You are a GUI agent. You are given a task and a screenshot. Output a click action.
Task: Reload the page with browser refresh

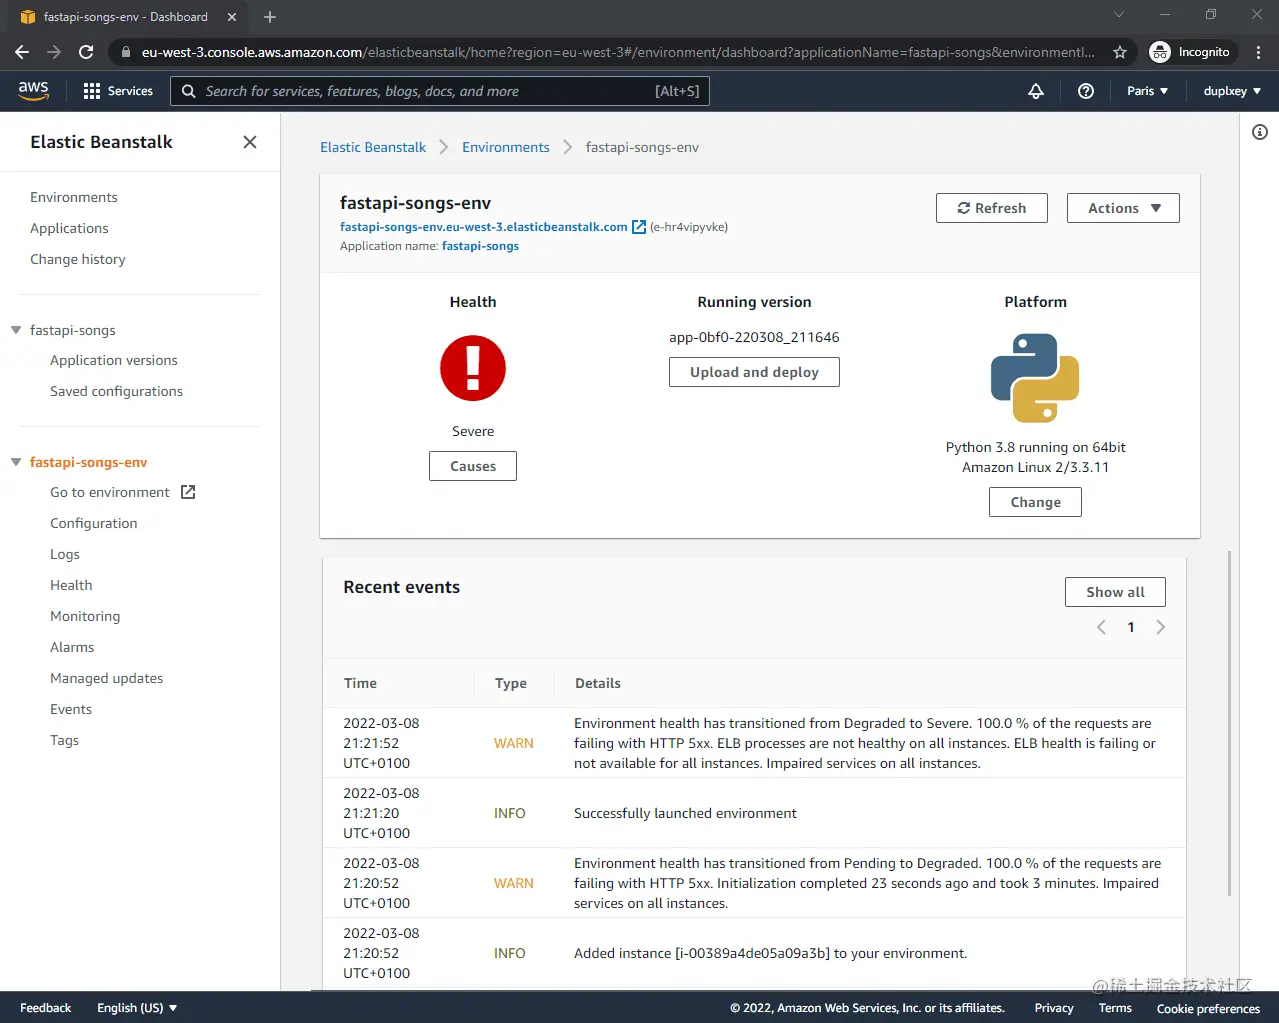(x=86, y=52)
